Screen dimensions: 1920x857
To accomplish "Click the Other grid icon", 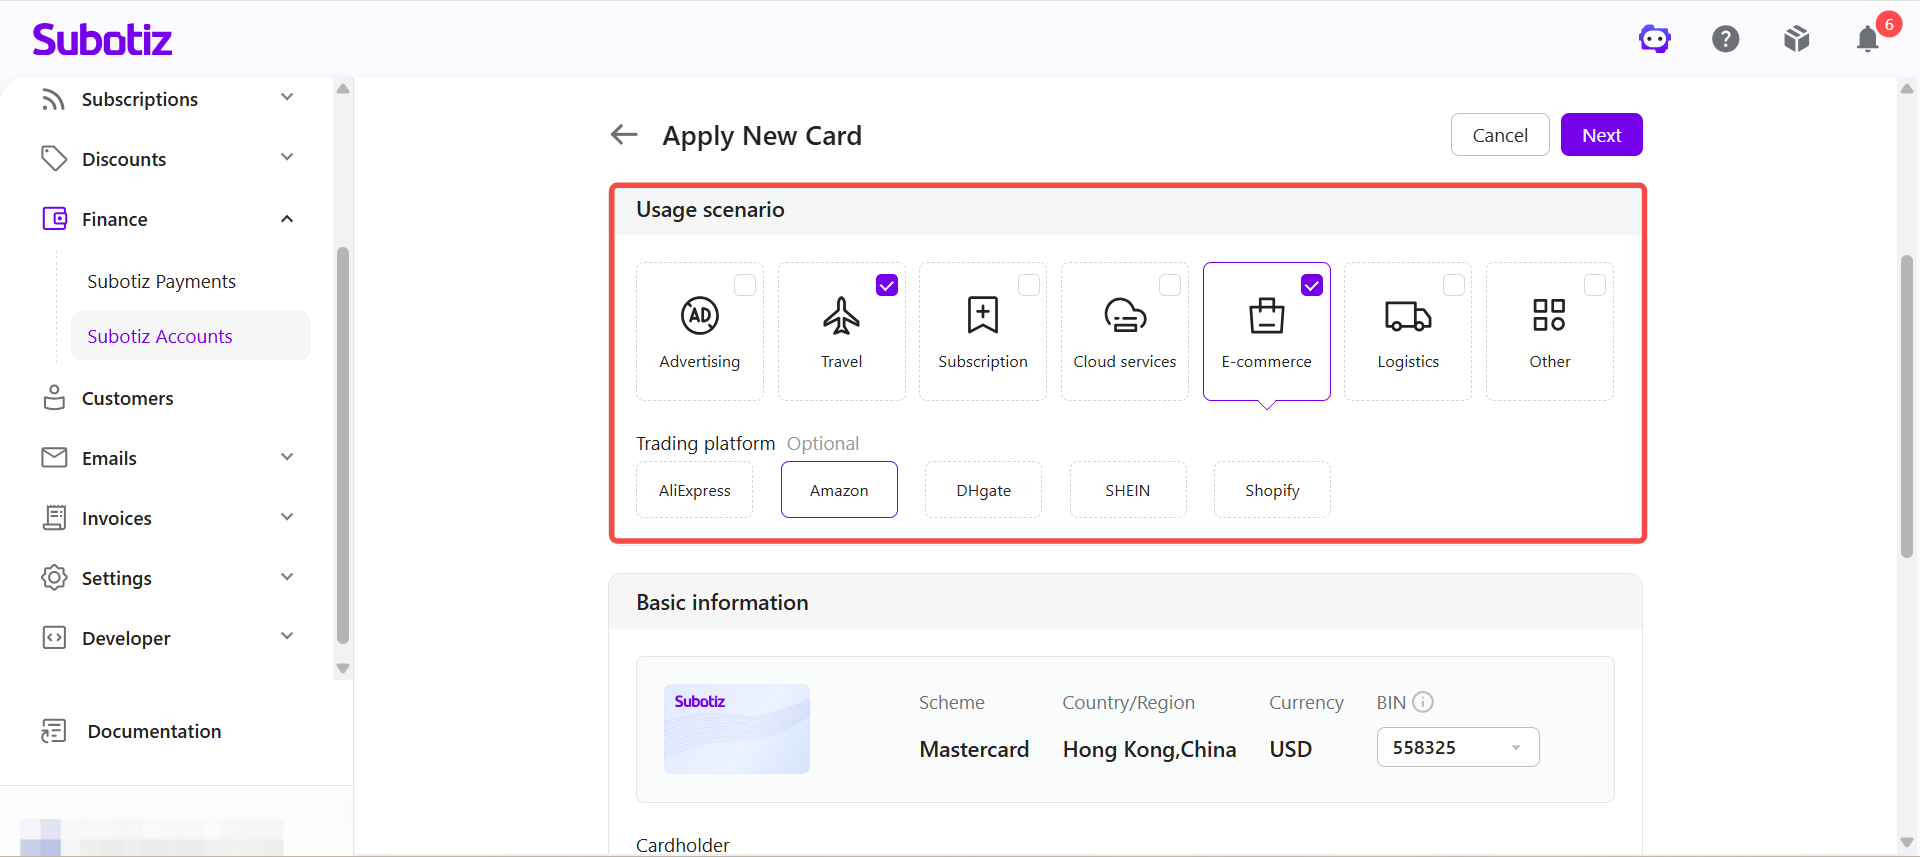I will (1549, 315).
